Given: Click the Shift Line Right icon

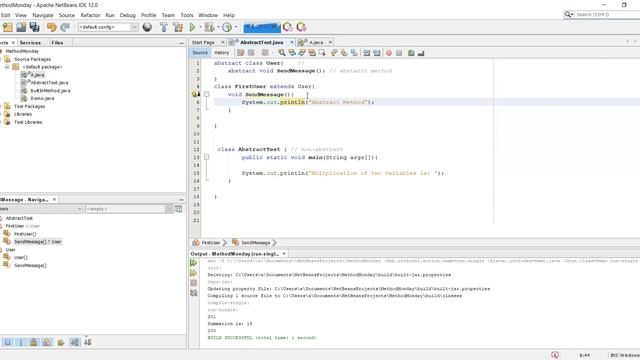Looking at the screenshot, I should [x=376, y=53].
